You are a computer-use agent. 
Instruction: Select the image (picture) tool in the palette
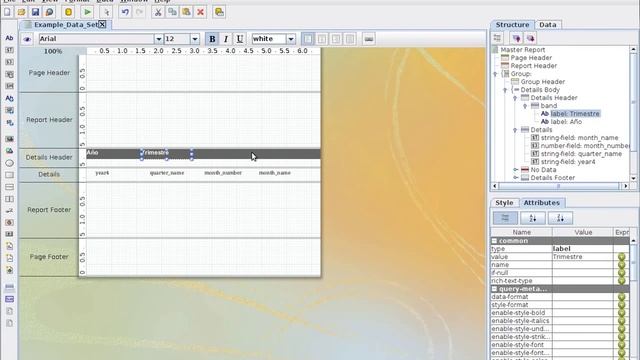pos(9,139)
